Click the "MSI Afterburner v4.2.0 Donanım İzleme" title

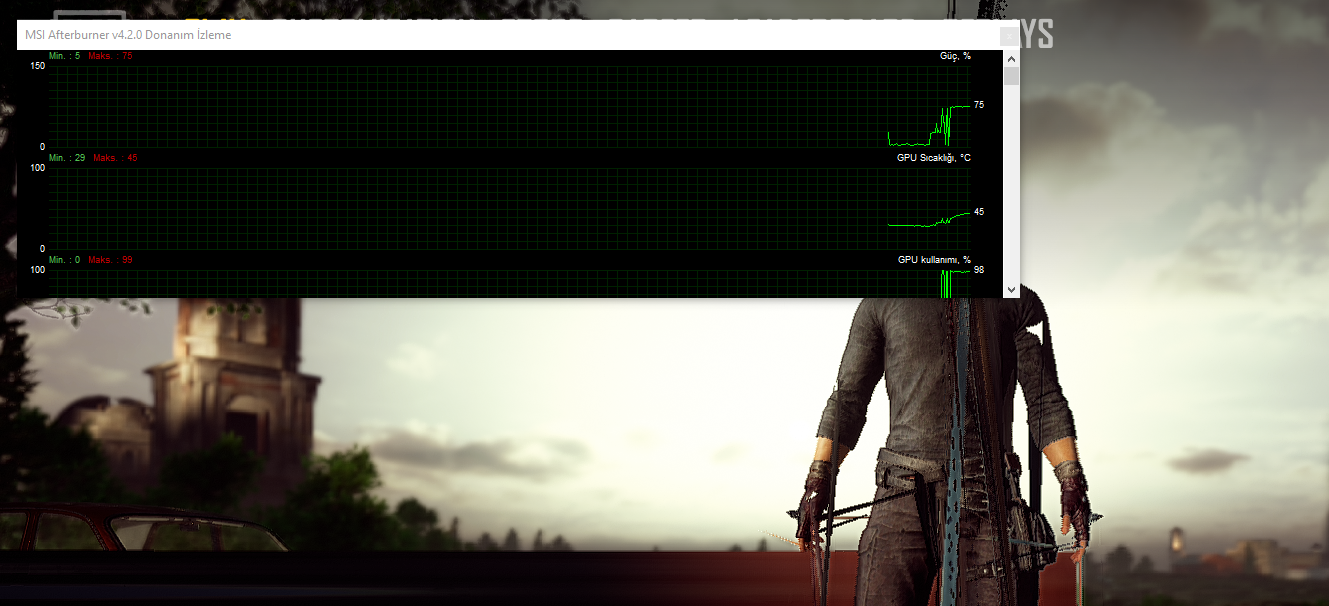tap(128, 35)
